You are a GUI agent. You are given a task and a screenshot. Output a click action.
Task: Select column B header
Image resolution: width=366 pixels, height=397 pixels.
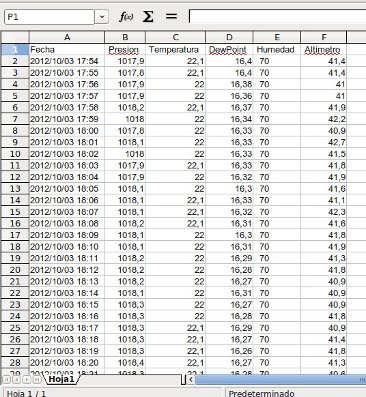coord(125,37)
